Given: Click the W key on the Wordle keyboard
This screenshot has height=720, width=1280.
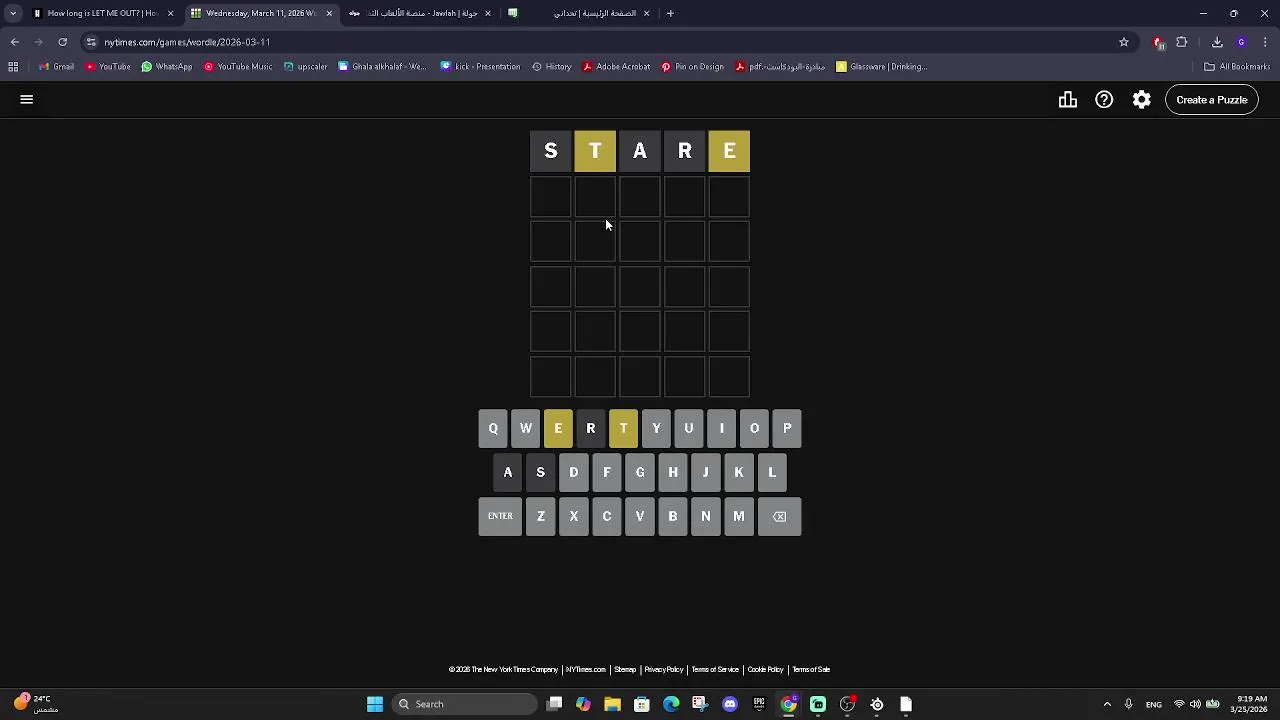Looking at the screenshot, I should (526, 428).
